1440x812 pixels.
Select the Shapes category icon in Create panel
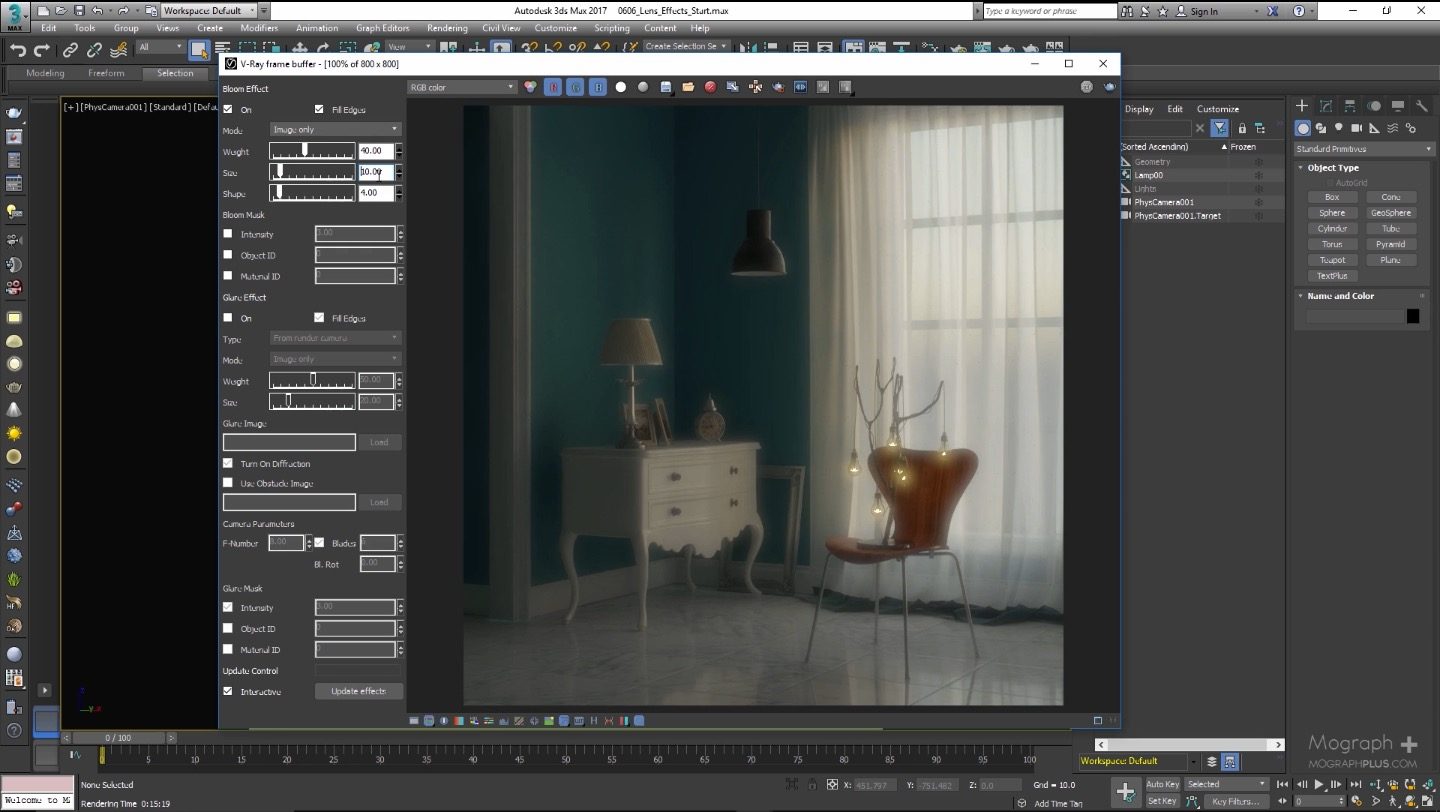click(x=1321, y=128)
